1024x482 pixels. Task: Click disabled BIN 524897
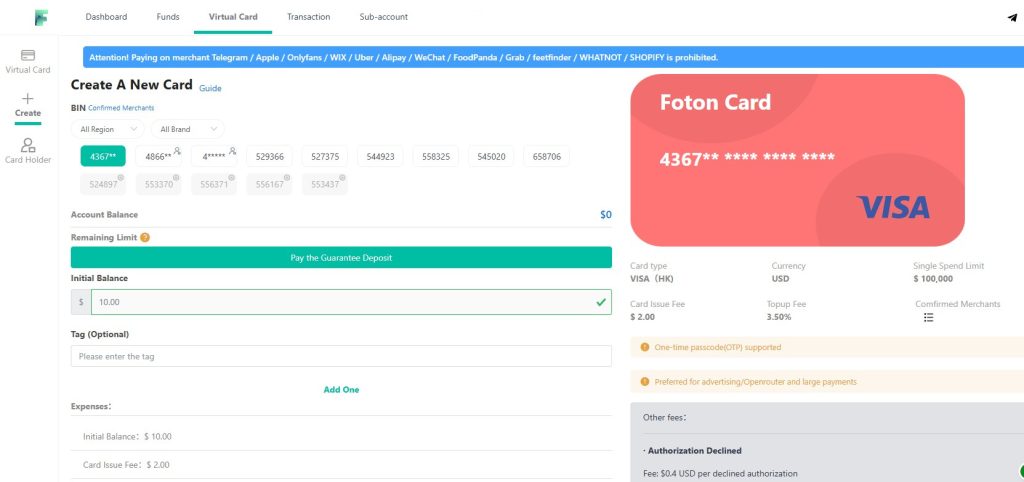click(103, 185)
